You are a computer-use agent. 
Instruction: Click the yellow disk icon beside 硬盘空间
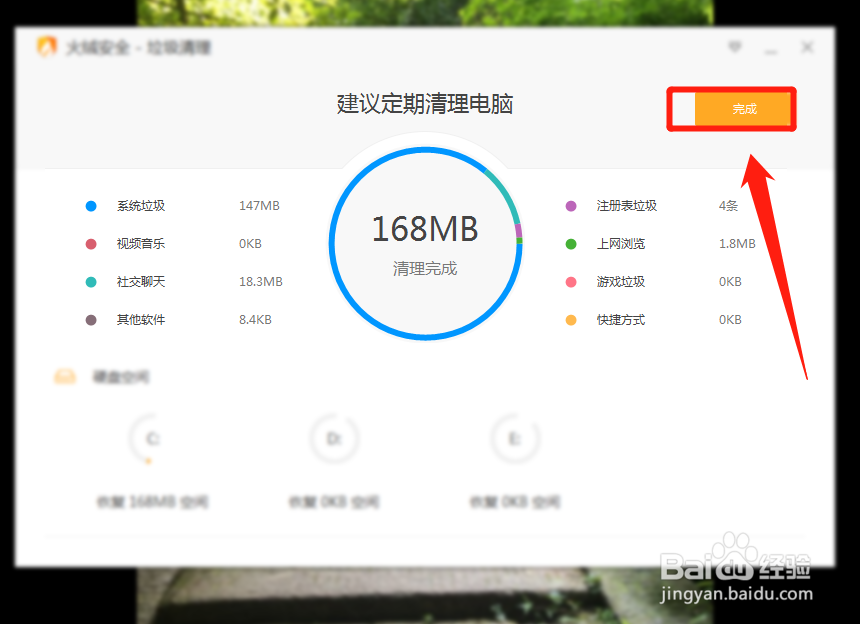pos(63,376)
